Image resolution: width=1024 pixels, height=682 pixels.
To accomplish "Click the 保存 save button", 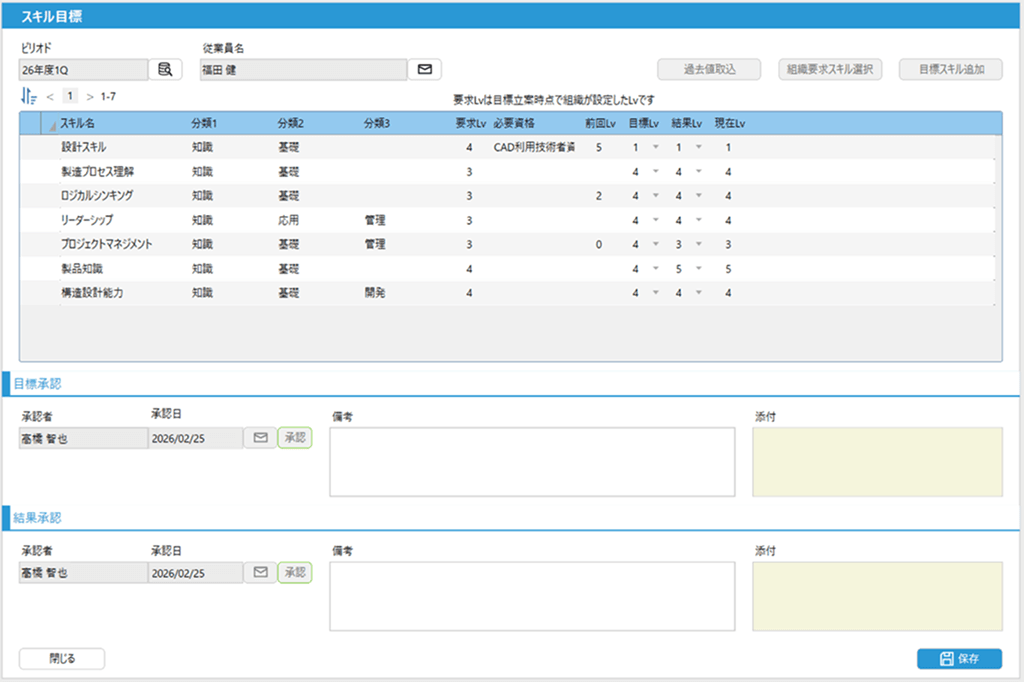I will click(959, 658).
